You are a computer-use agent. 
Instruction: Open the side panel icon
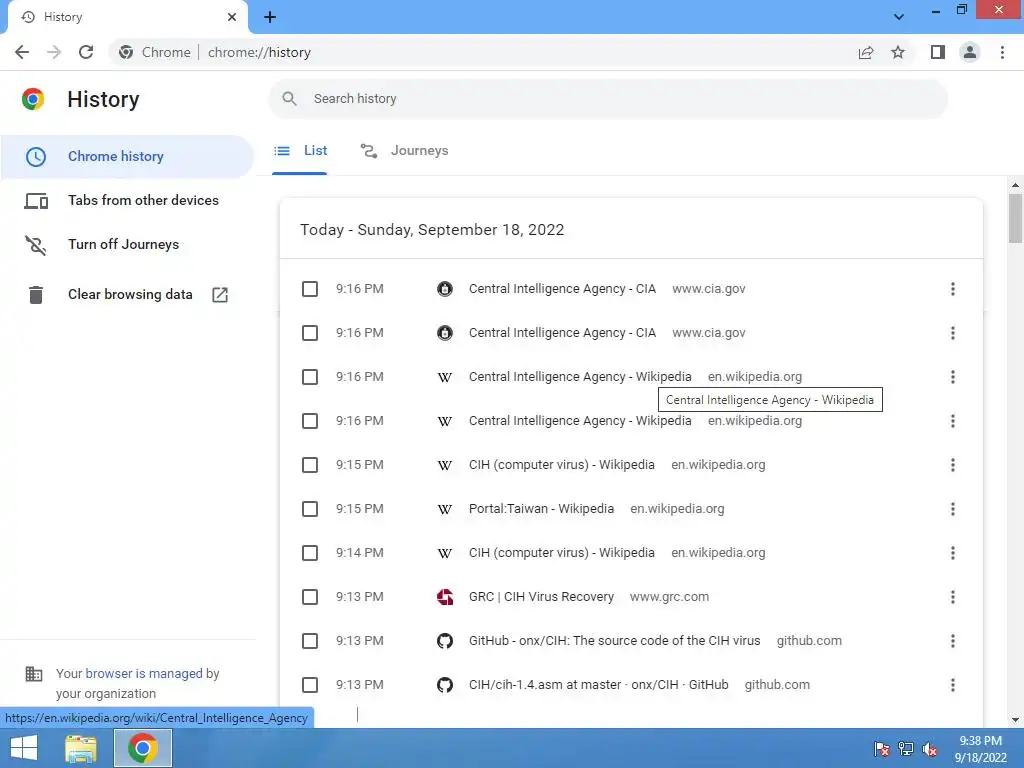click(938, 52)
